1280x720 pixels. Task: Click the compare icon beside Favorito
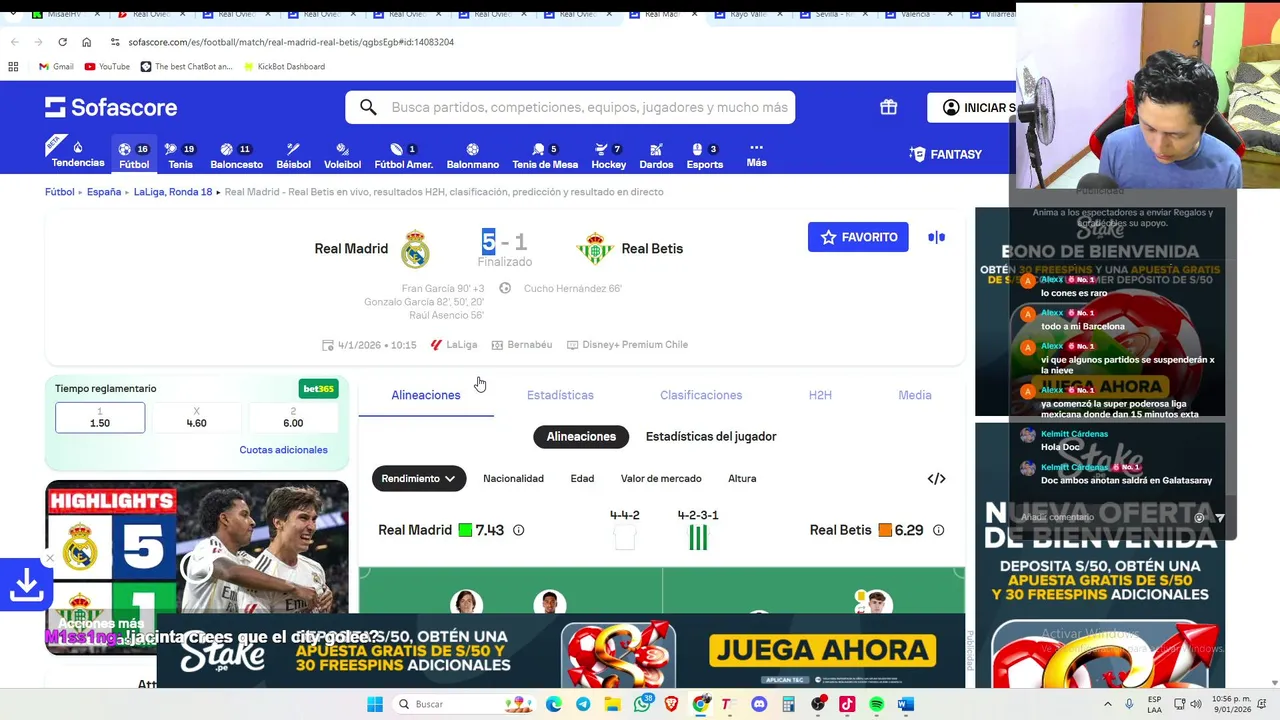(936, 237)
